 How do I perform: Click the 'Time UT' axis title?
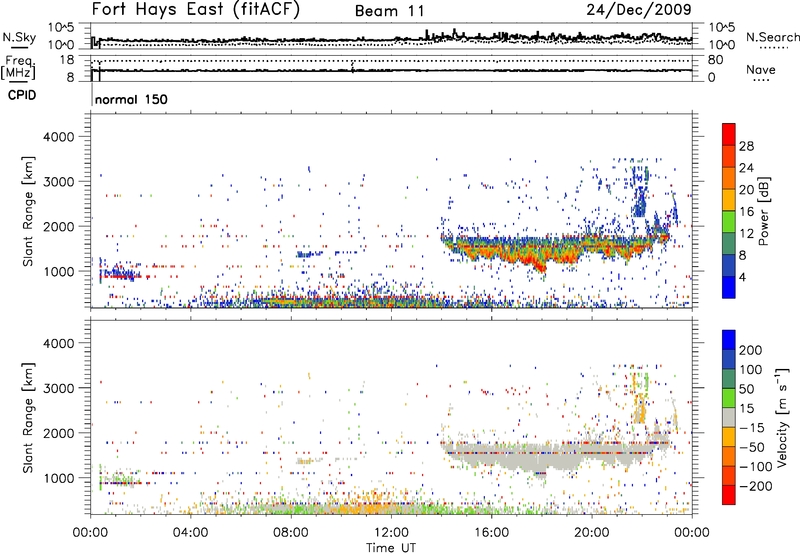point(391,547)
